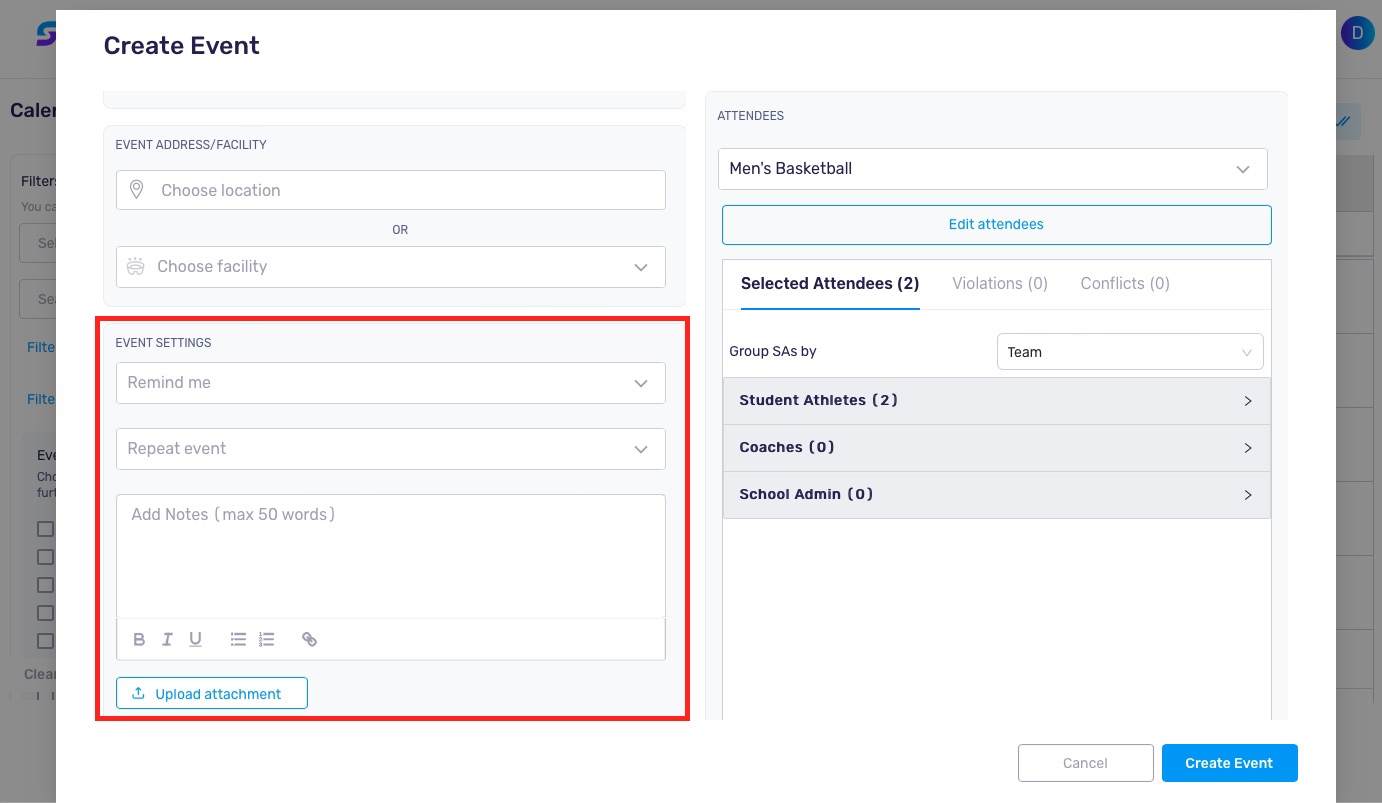Image resolution: width=1382 pixels, height=803 pixels.
Task: Click the facility stadium icon
Action: coord(135,267)
